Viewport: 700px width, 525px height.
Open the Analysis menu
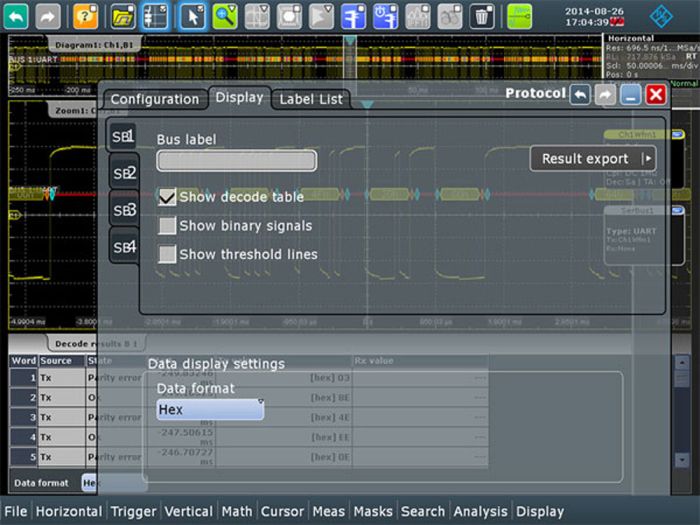click(481, 512)
